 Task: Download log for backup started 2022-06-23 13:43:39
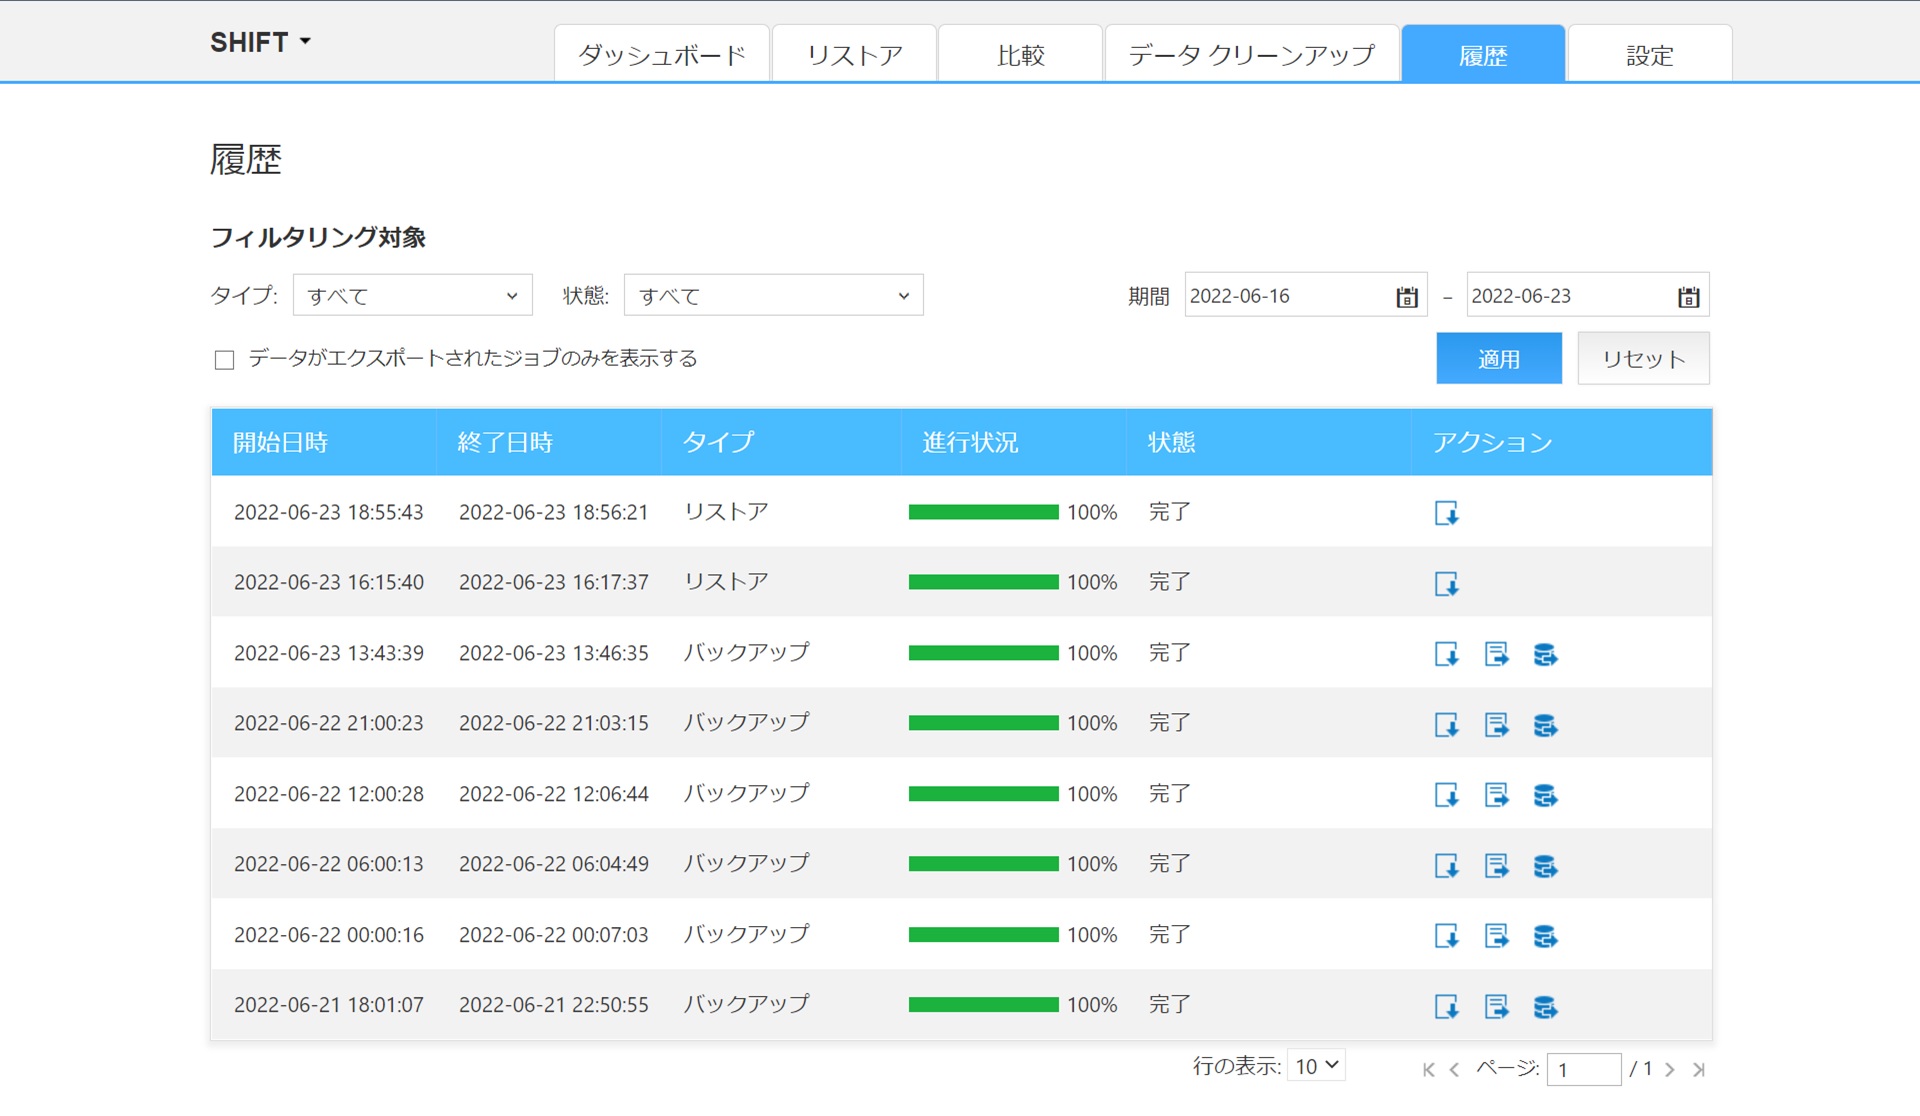pyautogui.click(x=1446, y=654)
